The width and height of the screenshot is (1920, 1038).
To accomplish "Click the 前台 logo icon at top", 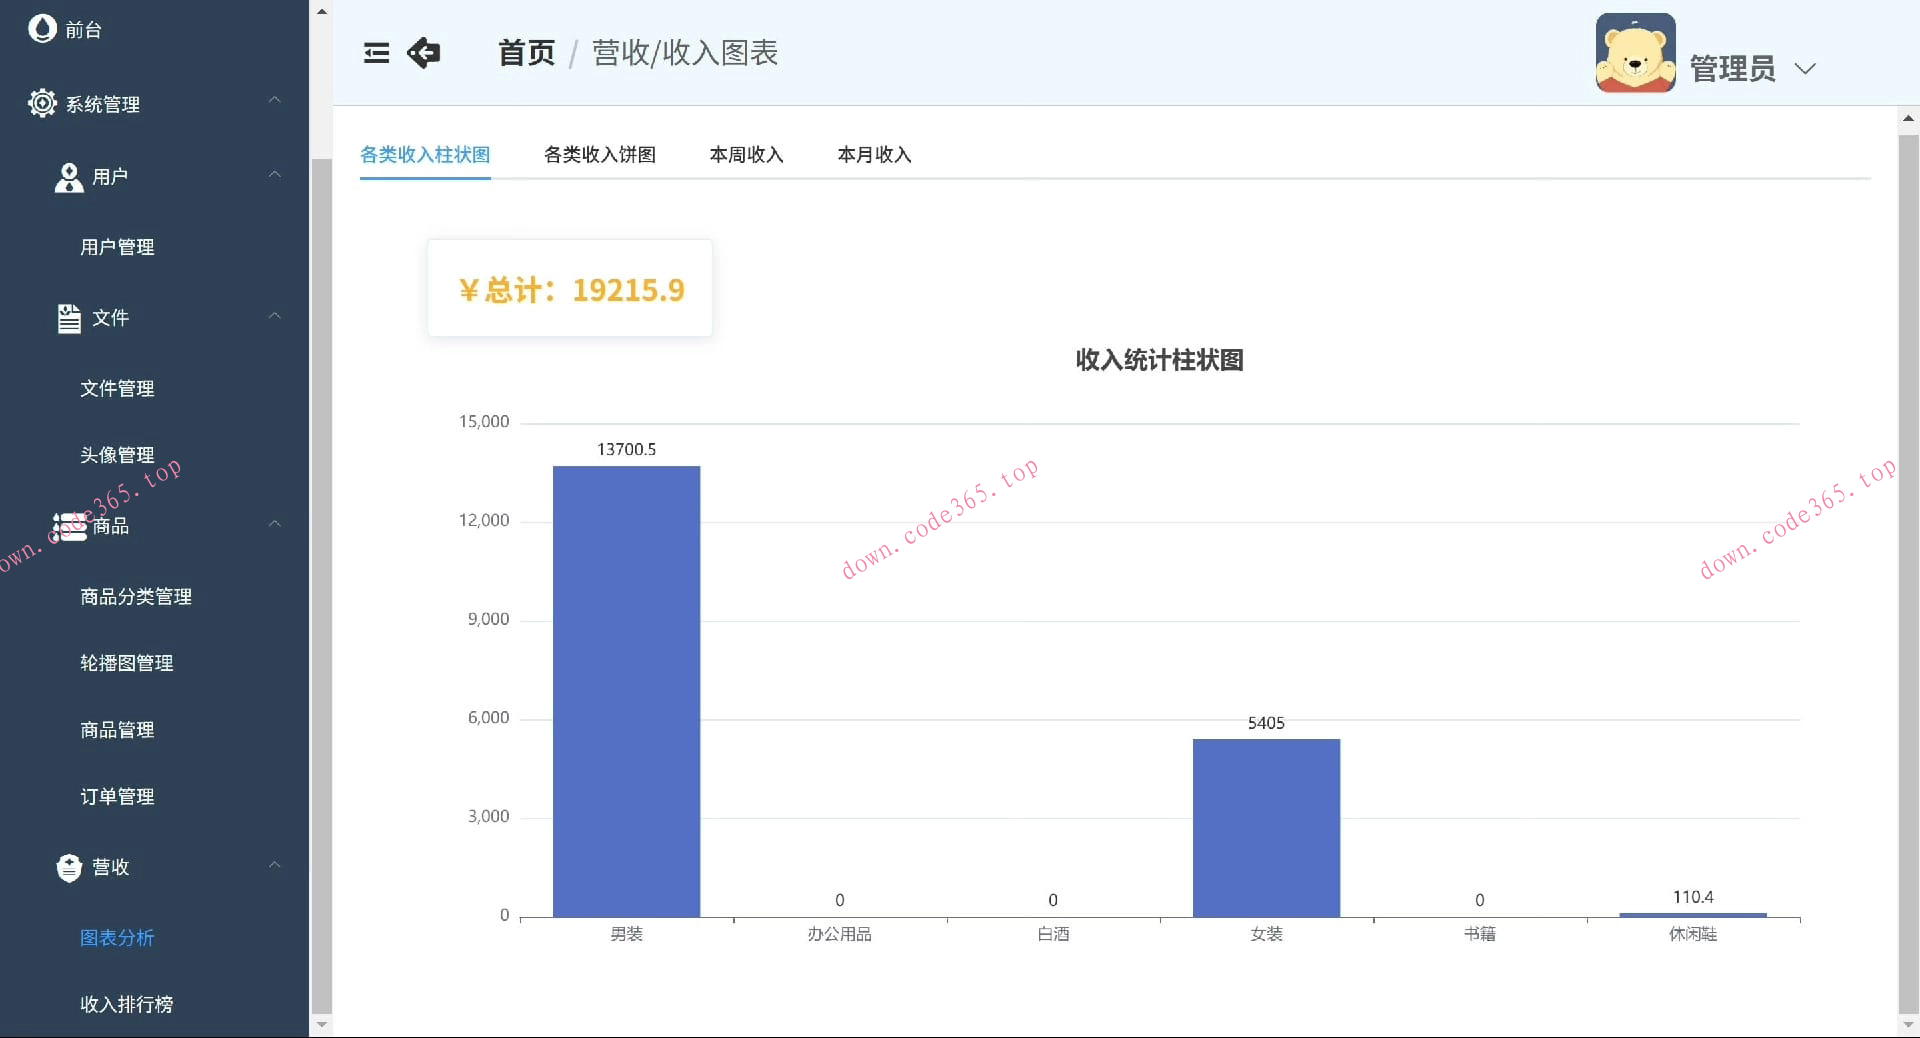I will tap(42, 28).
